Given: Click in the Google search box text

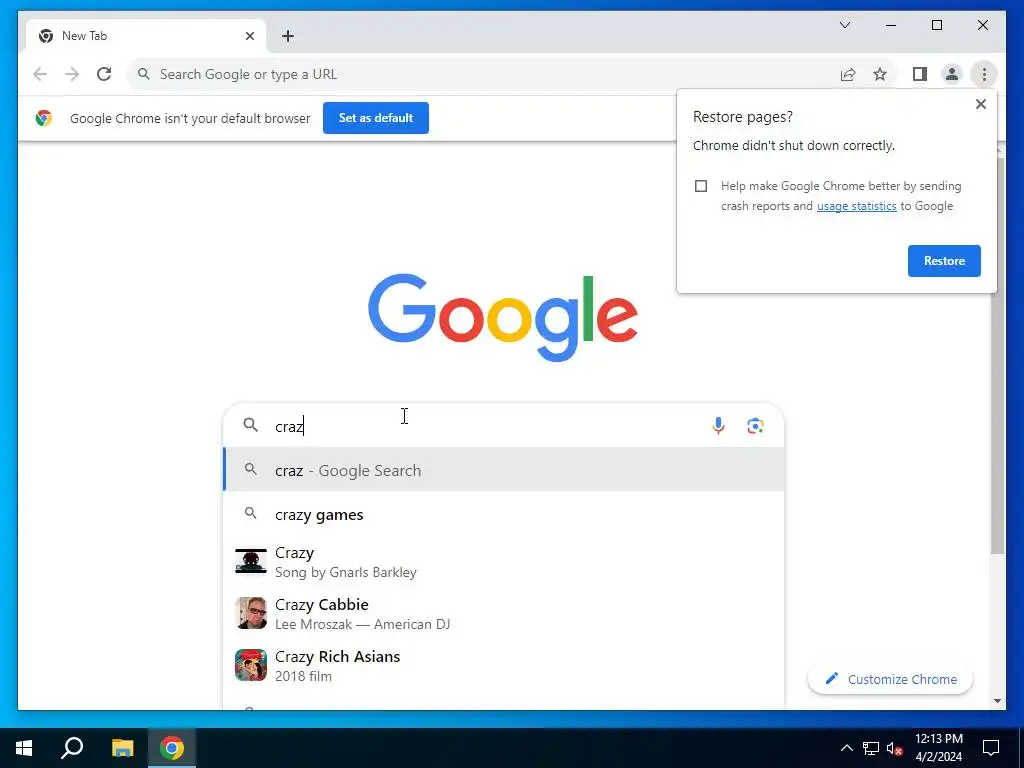Looking at the screenshot, I should 483,426.
